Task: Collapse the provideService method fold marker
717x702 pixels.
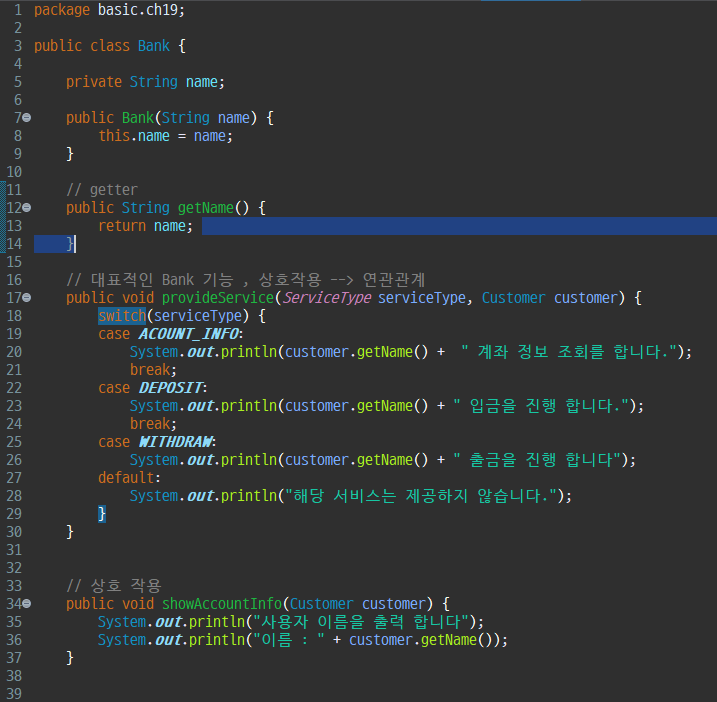Action: [x=27, y=298]
